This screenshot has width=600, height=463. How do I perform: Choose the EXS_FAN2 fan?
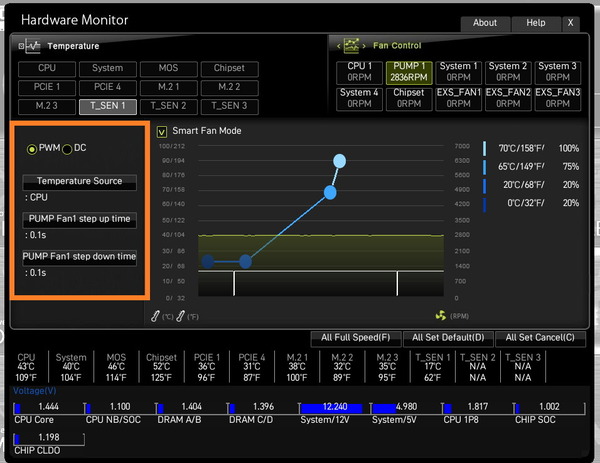tap(508, 99)
